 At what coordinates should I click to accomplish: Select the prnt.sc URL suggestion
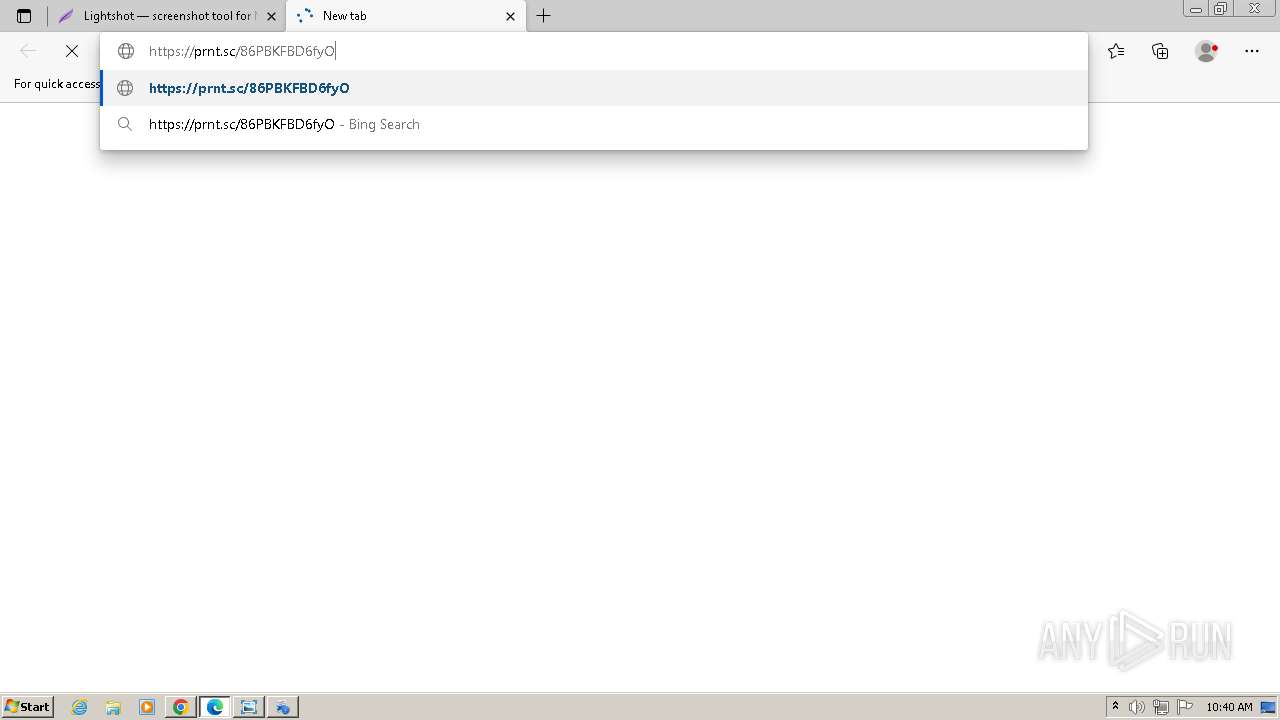pyautogui.click(x=594, y=88)
